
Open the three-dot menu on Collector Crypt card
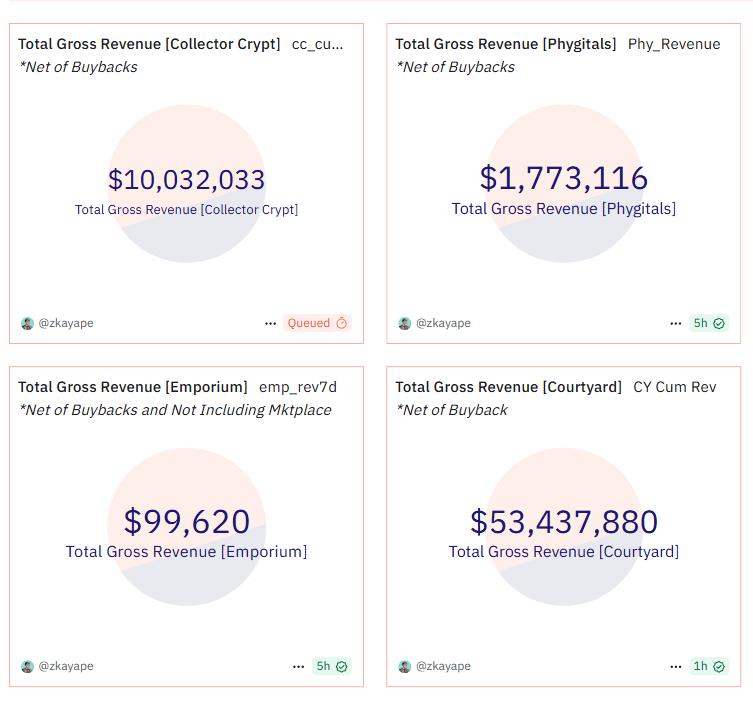click(270, 323)
